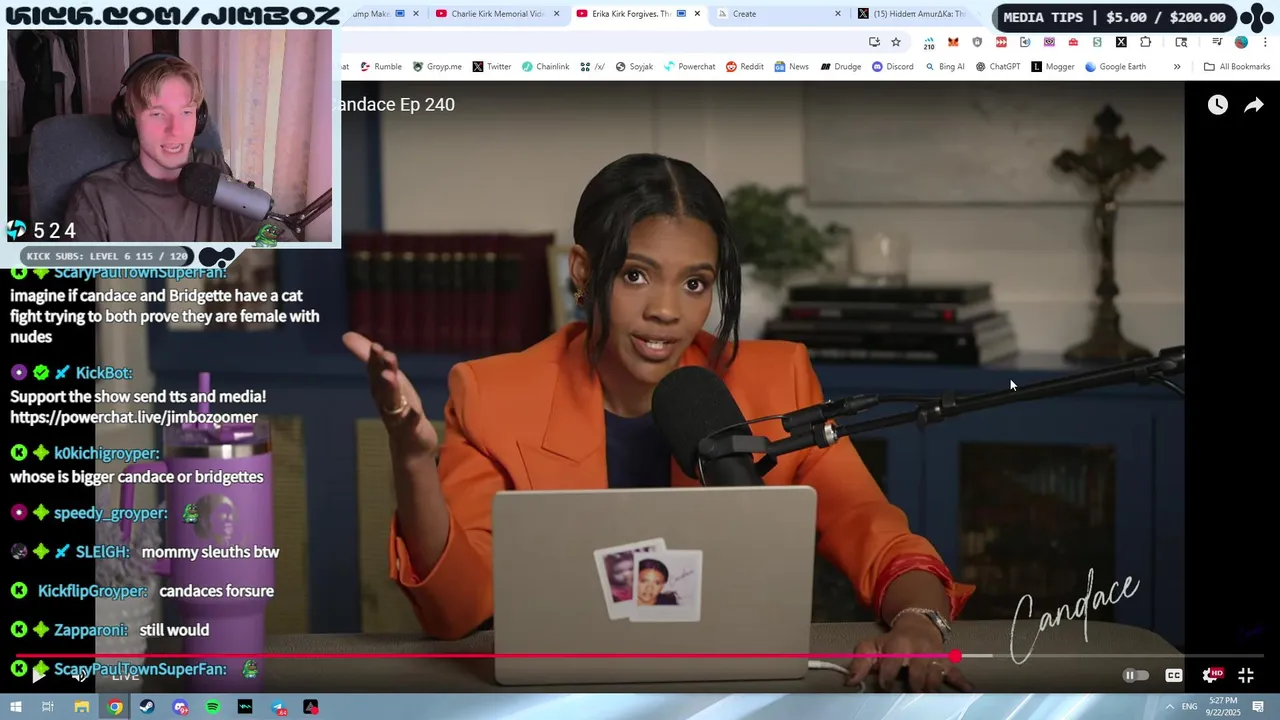Open Telegram from the taskbar
This screenshot has width=1280, height=720.
(x=278, y=707)
